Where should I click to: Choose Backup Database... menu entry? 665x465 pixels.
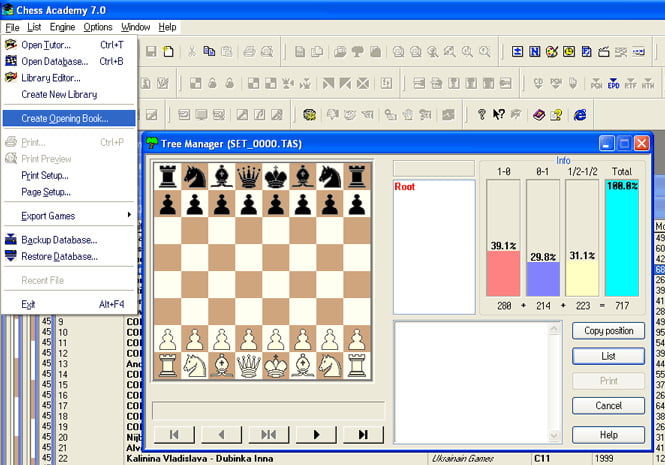69,240
